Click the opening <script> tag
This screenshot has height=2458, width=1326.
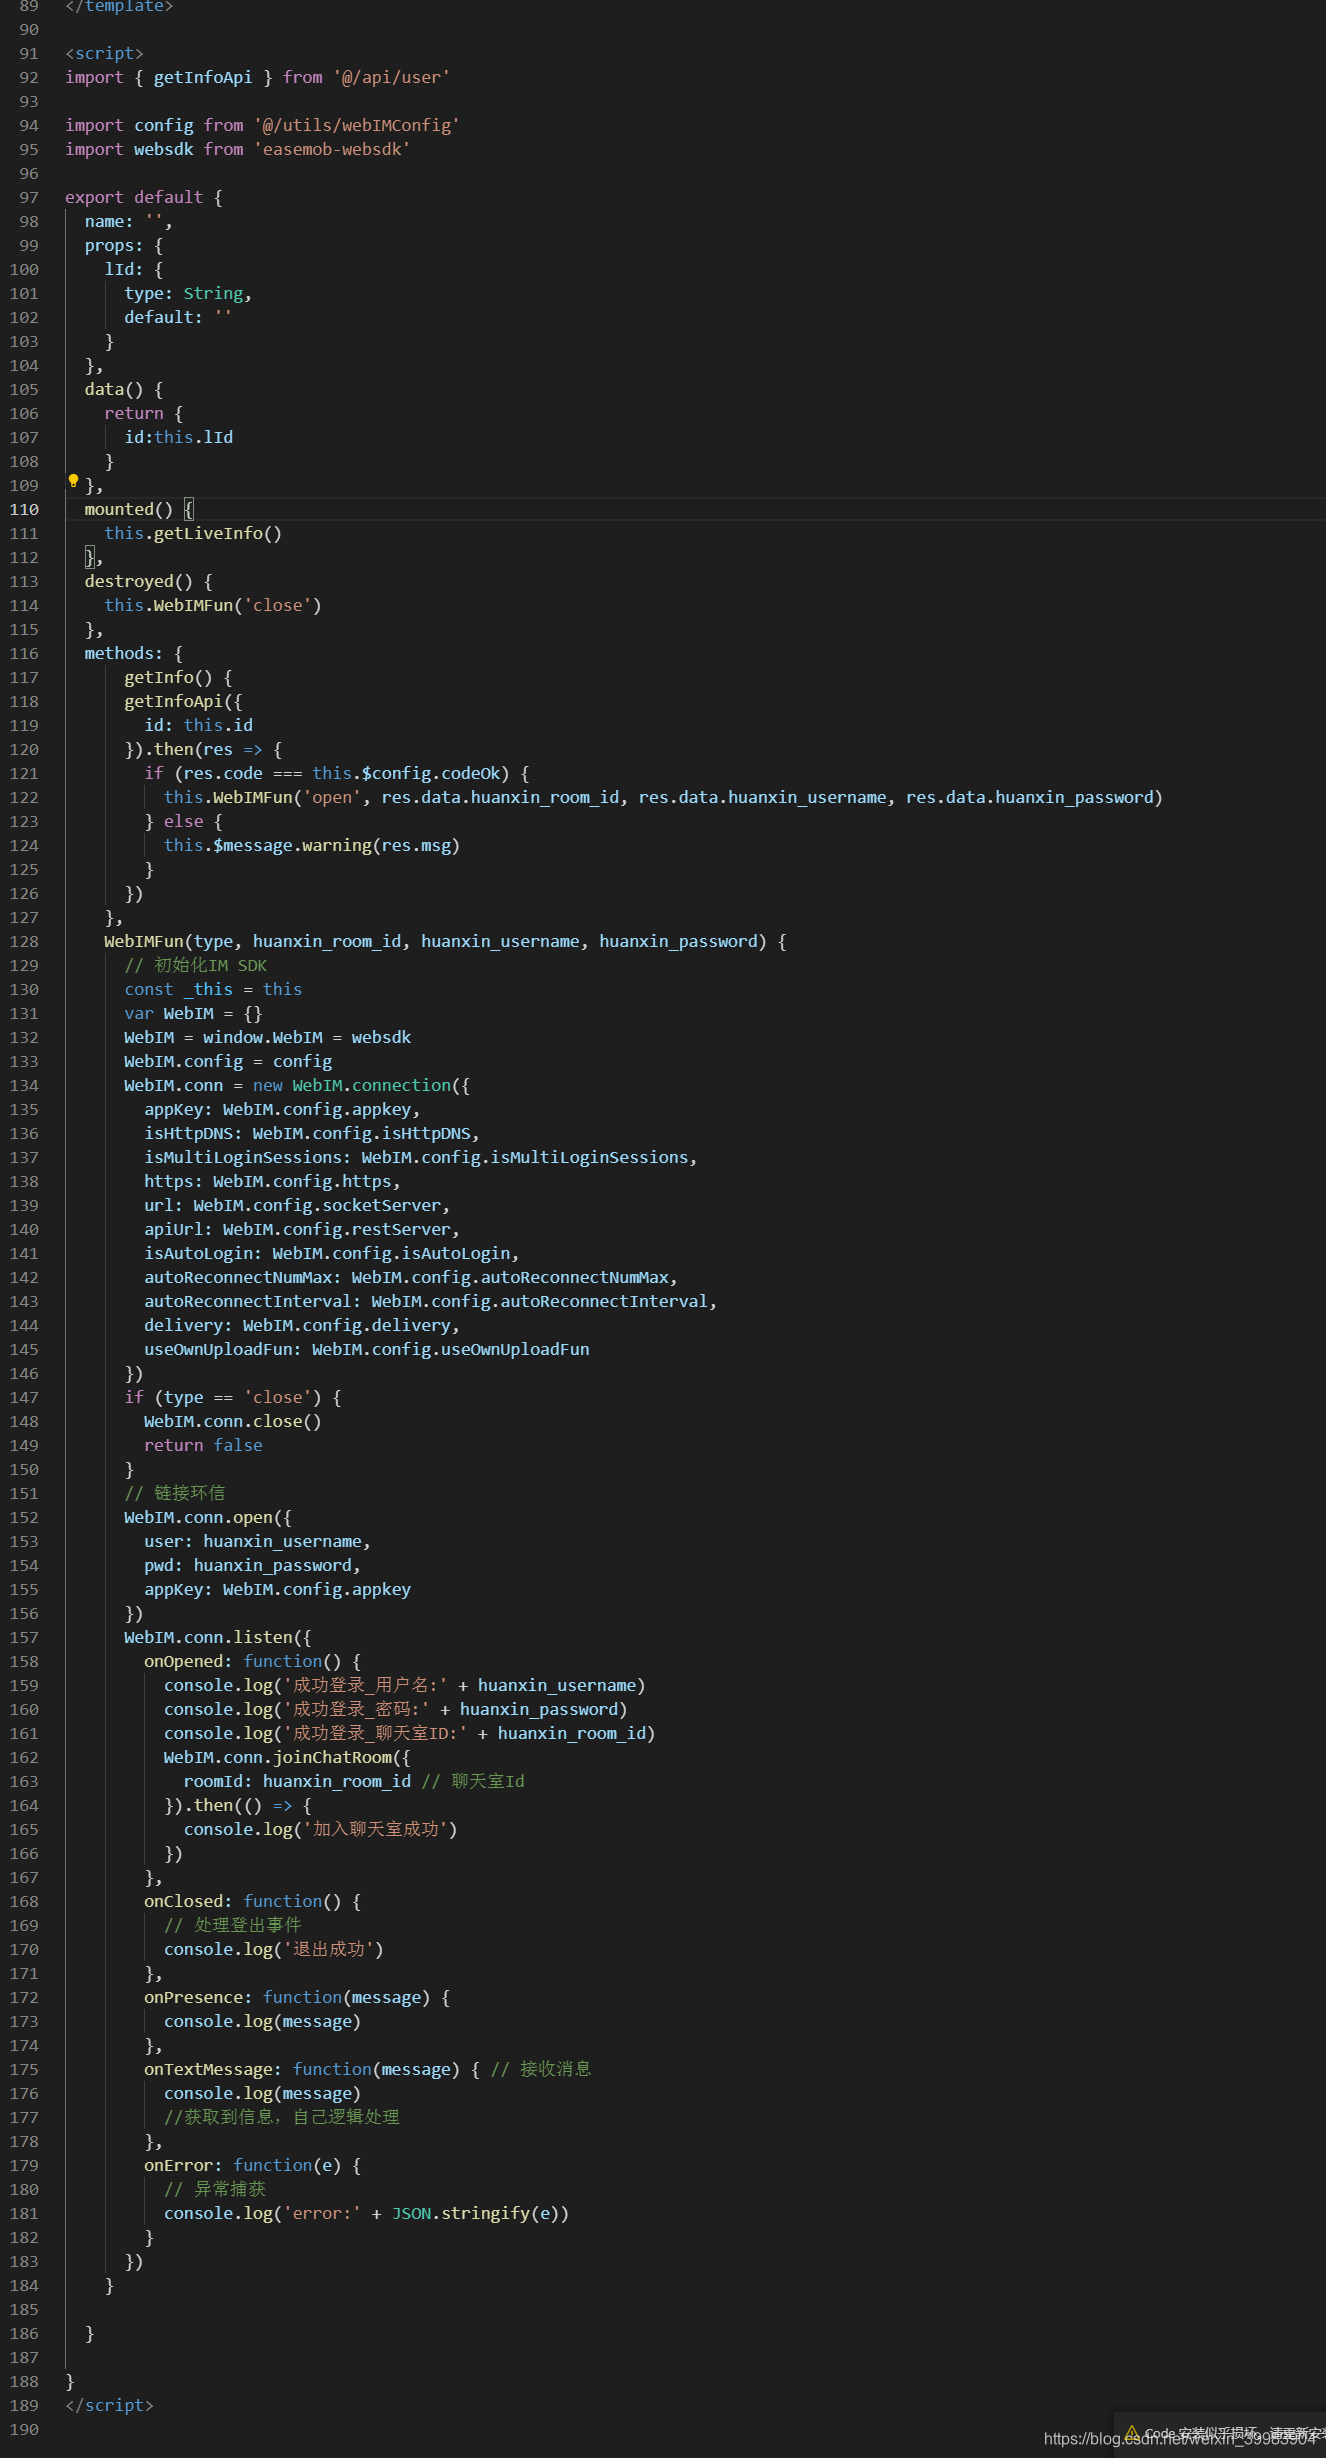coord(104,53)
